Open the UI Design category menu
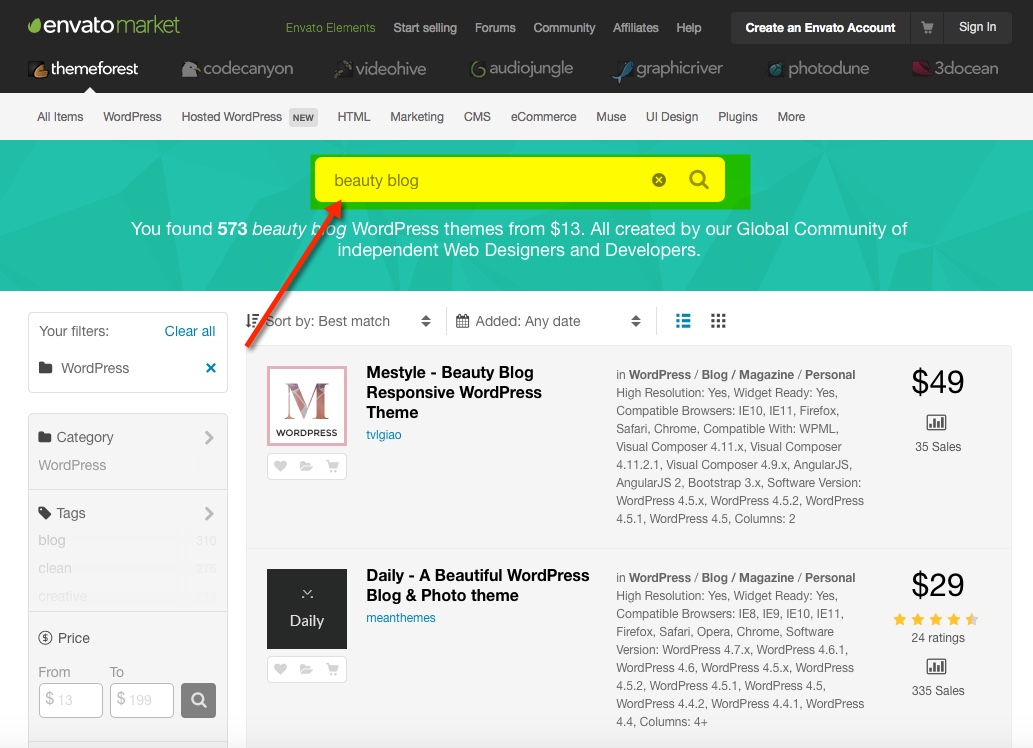1033x748 pixels. point(672,117)
